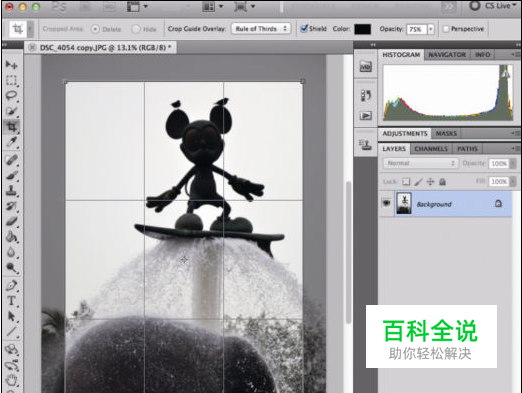The image size is (522, 393).
Task: Open the layer blend mode Normal dropdown
Action: coord(420,163)
